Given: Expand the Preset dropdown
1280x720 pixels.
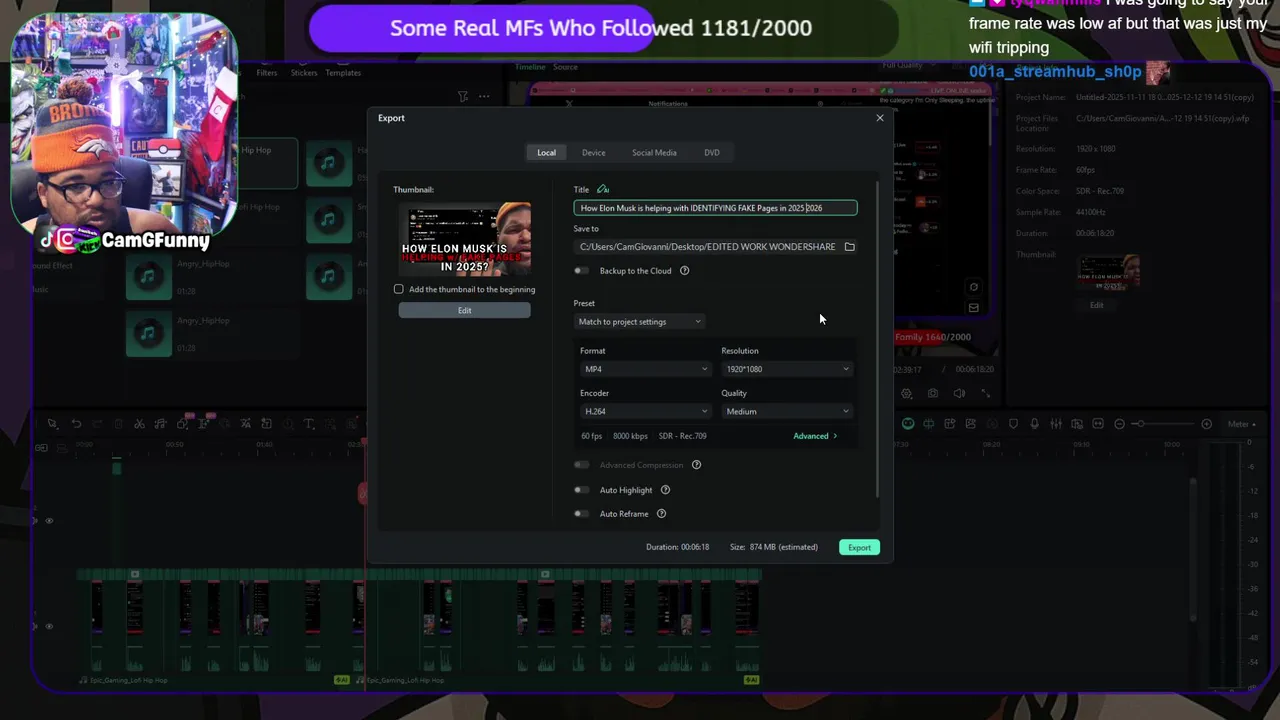Looking at the screenshot, I should click(x=640, y=322).
